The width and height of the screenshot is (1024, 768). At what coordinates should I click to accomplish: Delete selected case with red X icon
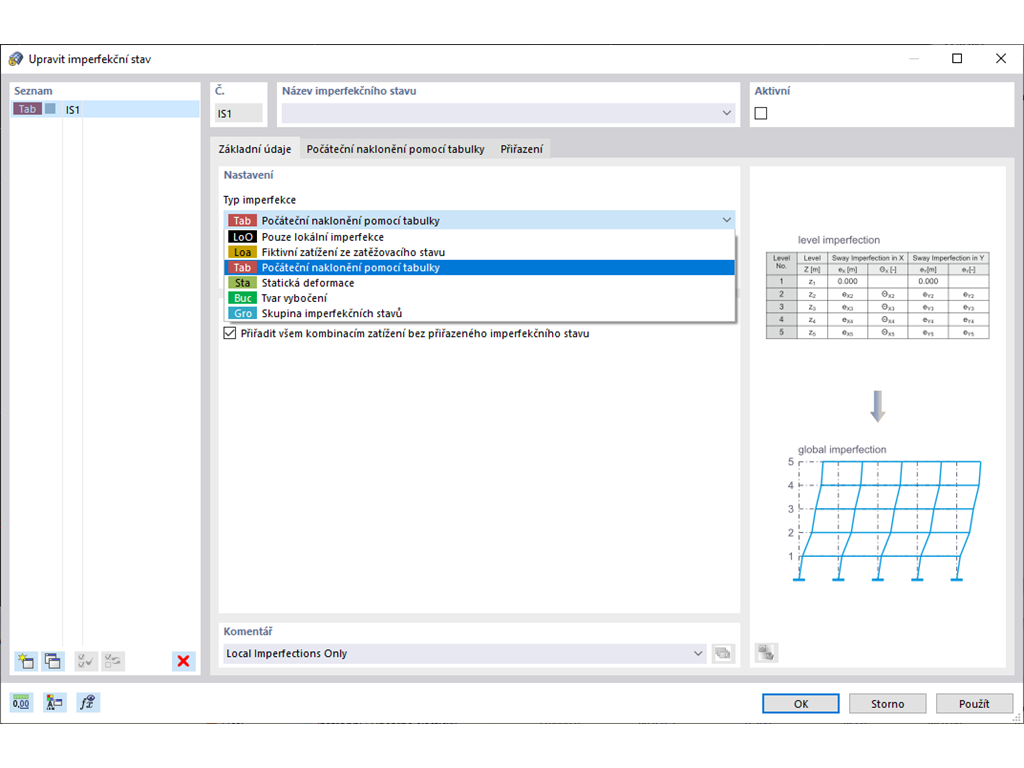coord(184,661)
